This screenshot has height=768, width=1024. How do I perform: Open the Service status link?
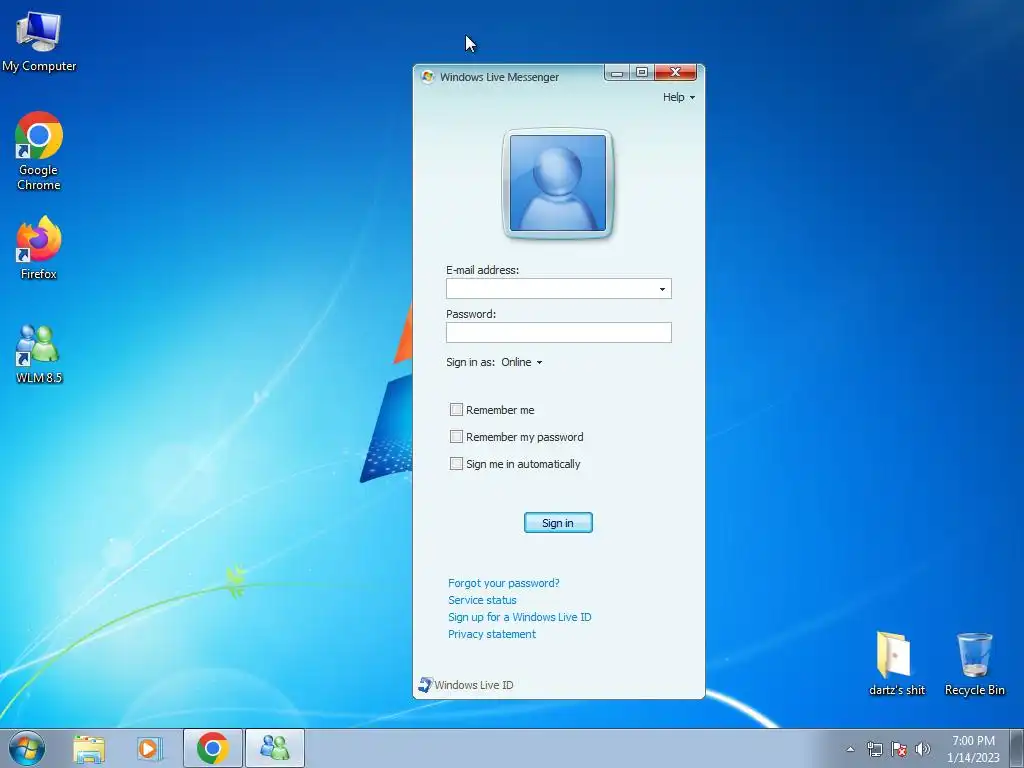click(482, 600)
